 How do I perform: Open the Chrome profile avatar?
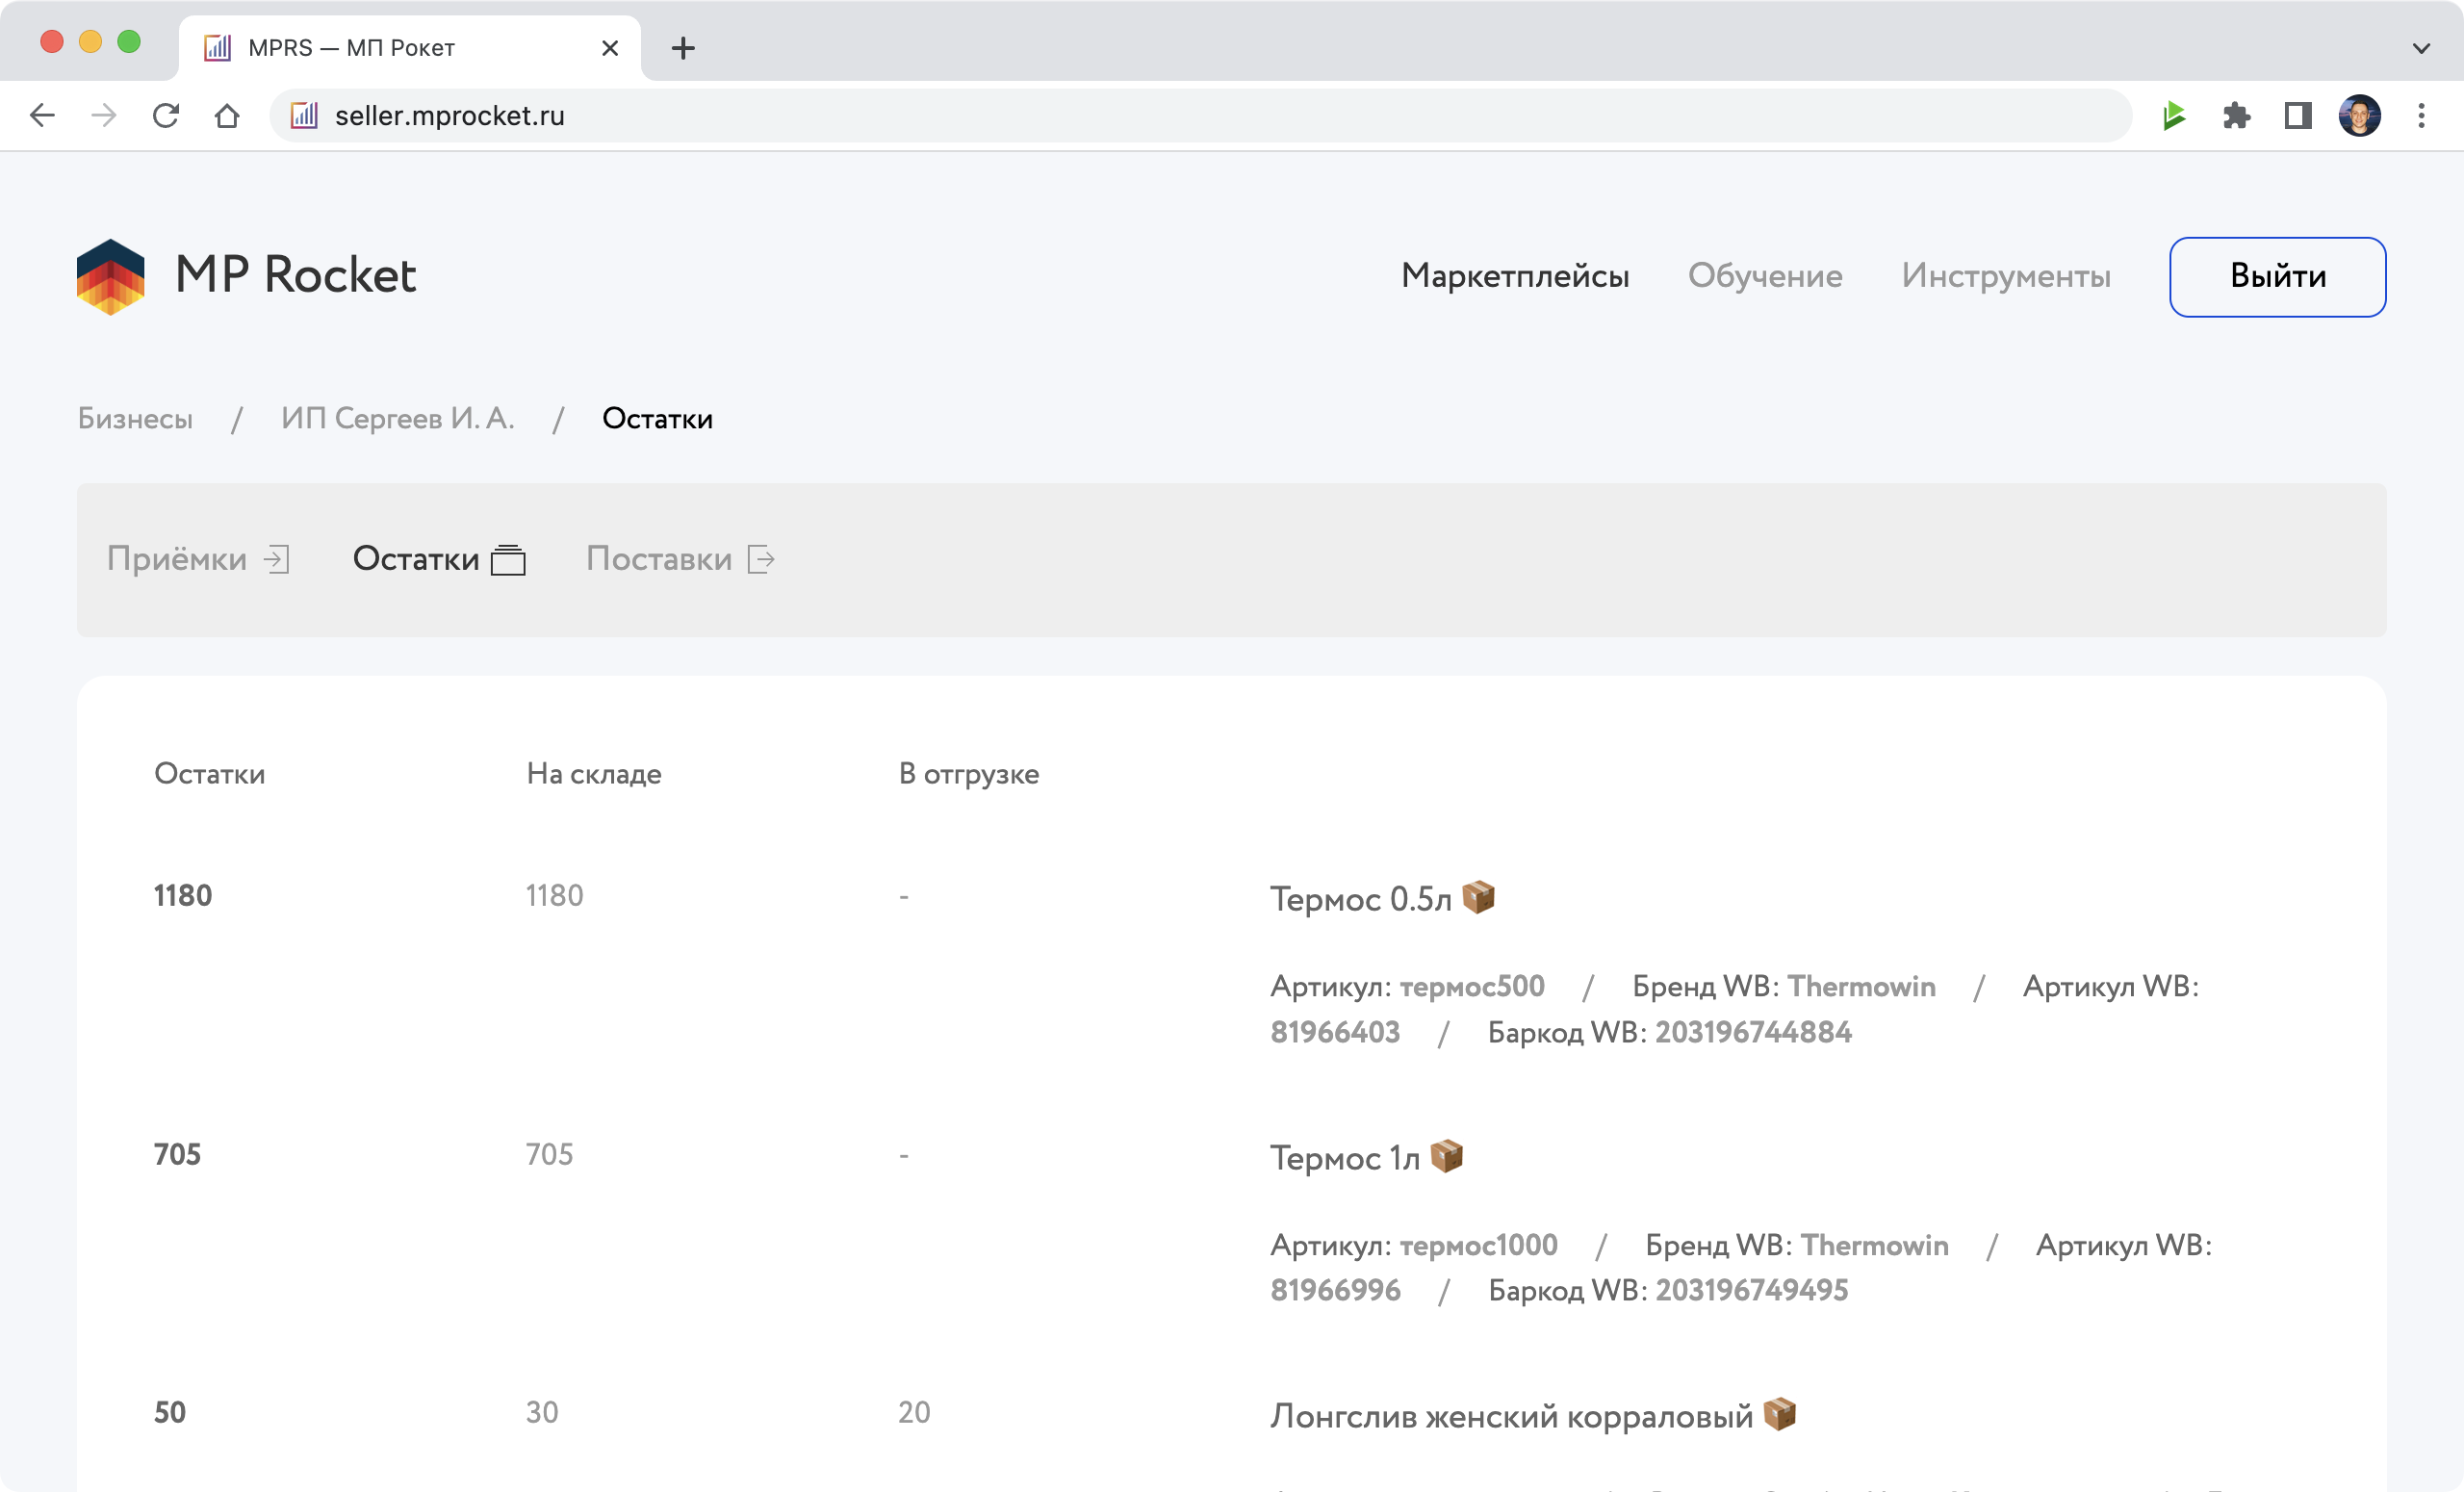2359,116
